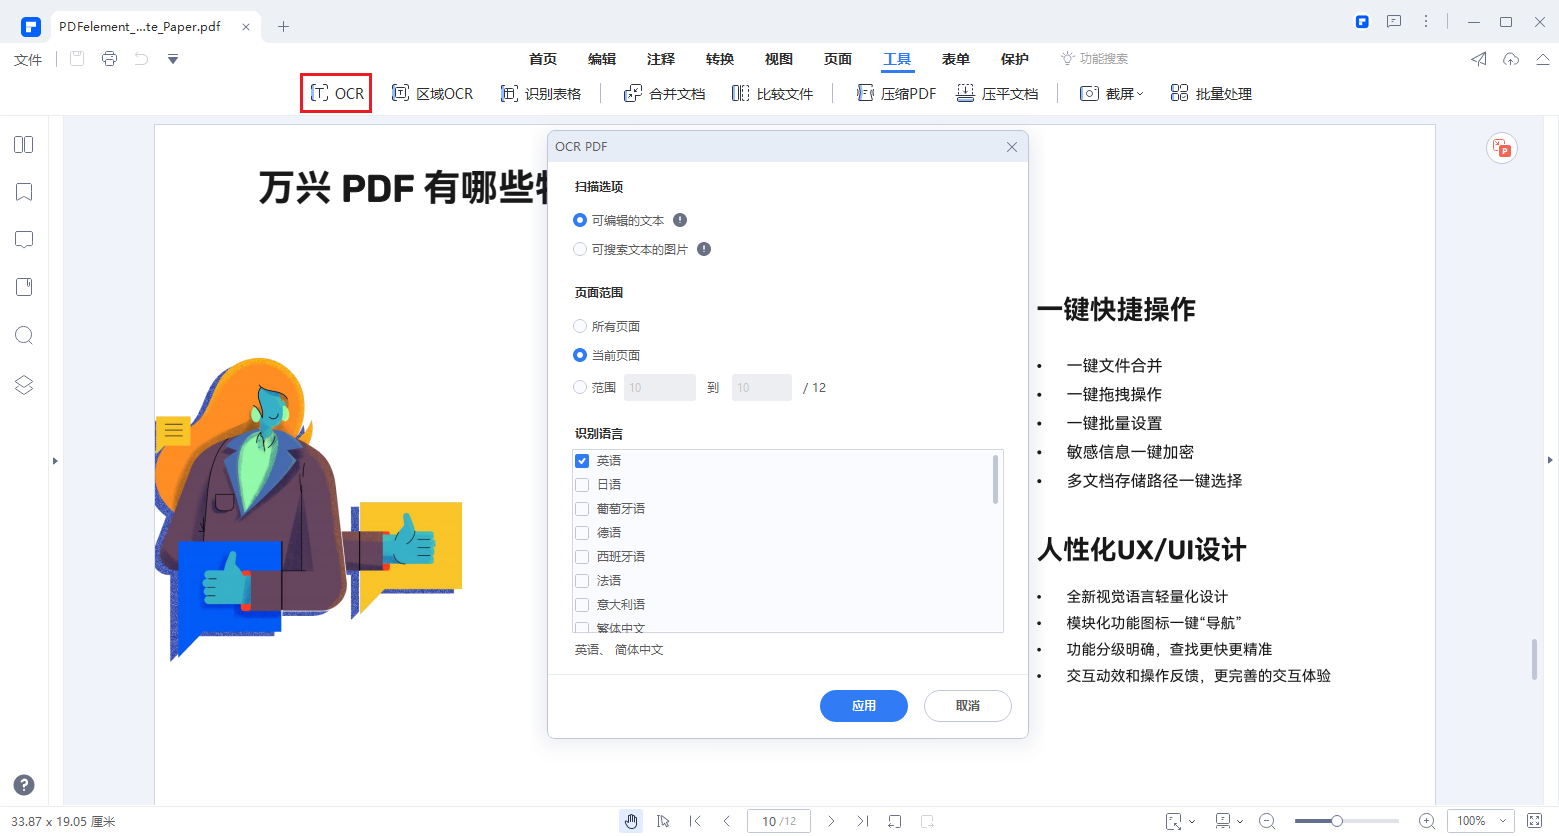1559x836 pixels.
Task: Select the hand pan tool
Action: 631,820
